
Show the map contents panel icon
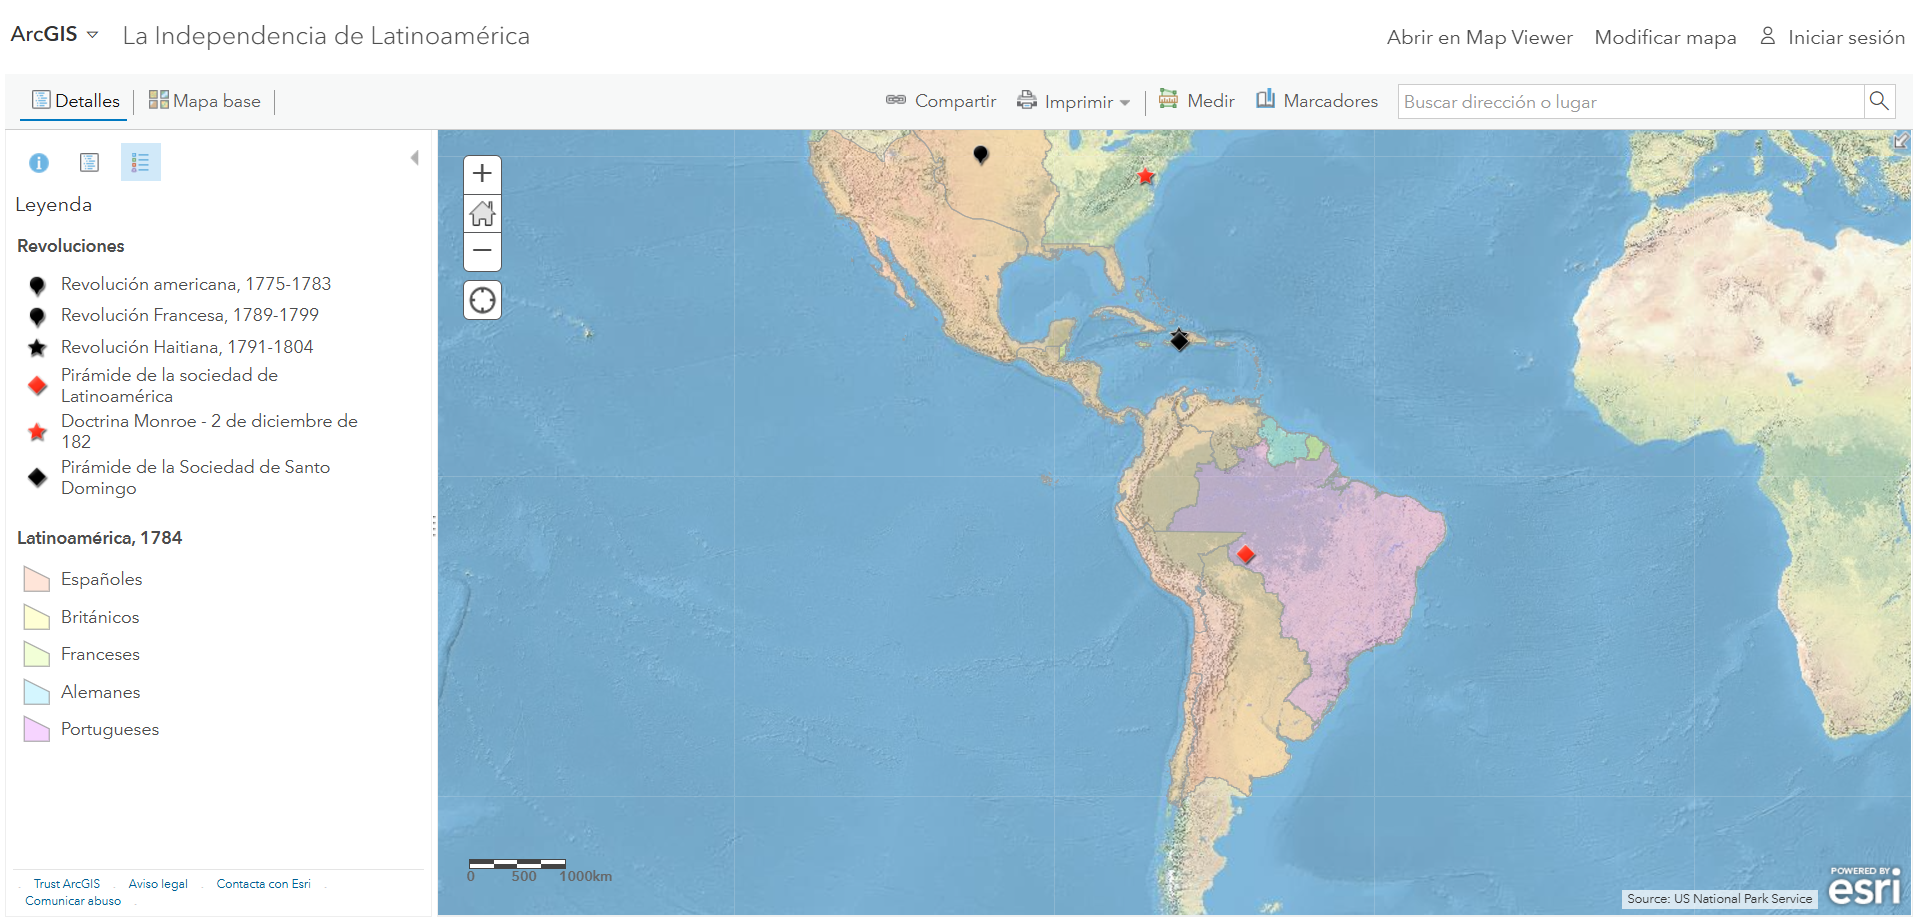point(89,162)
